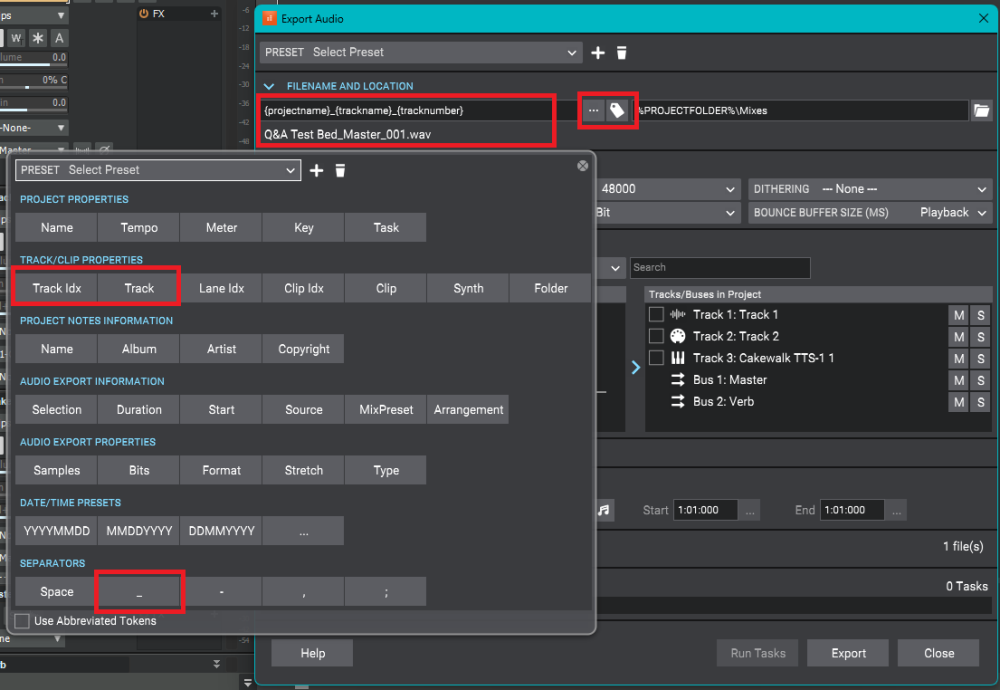Open End time ellipsis picker
Image resolution: width=1000 pixels, height=690 pixels.
[896, 510]
